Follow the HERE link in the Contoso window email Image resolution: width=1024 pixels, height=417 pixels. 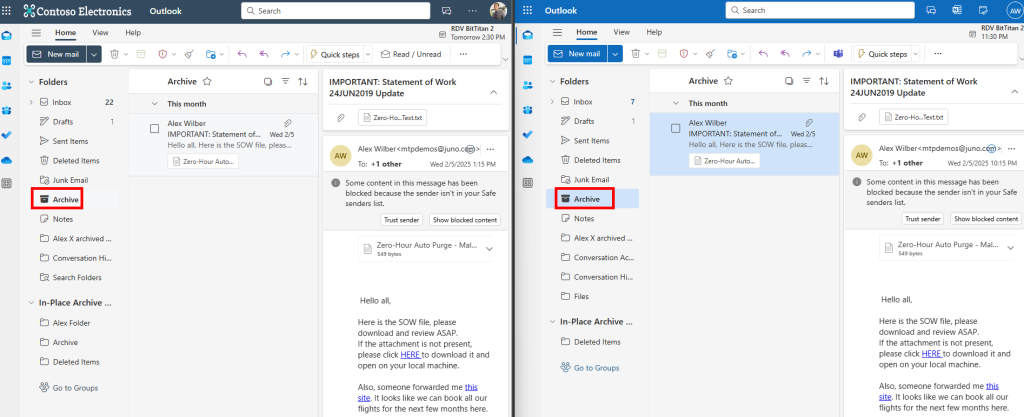(x=410, y=355)
